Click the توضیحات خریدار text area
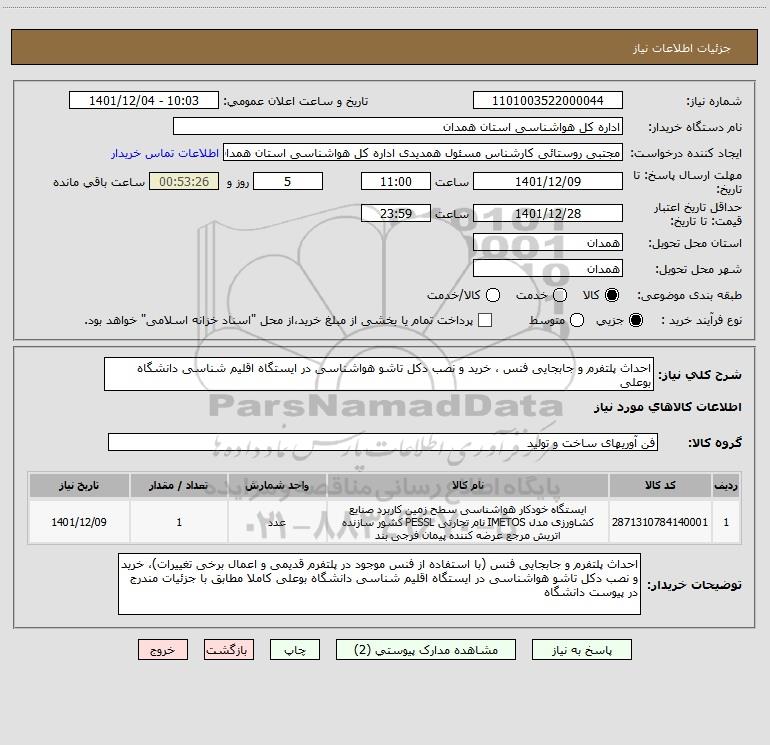The width and height of the screenshot is (770, 745). [x=380, y=584]
